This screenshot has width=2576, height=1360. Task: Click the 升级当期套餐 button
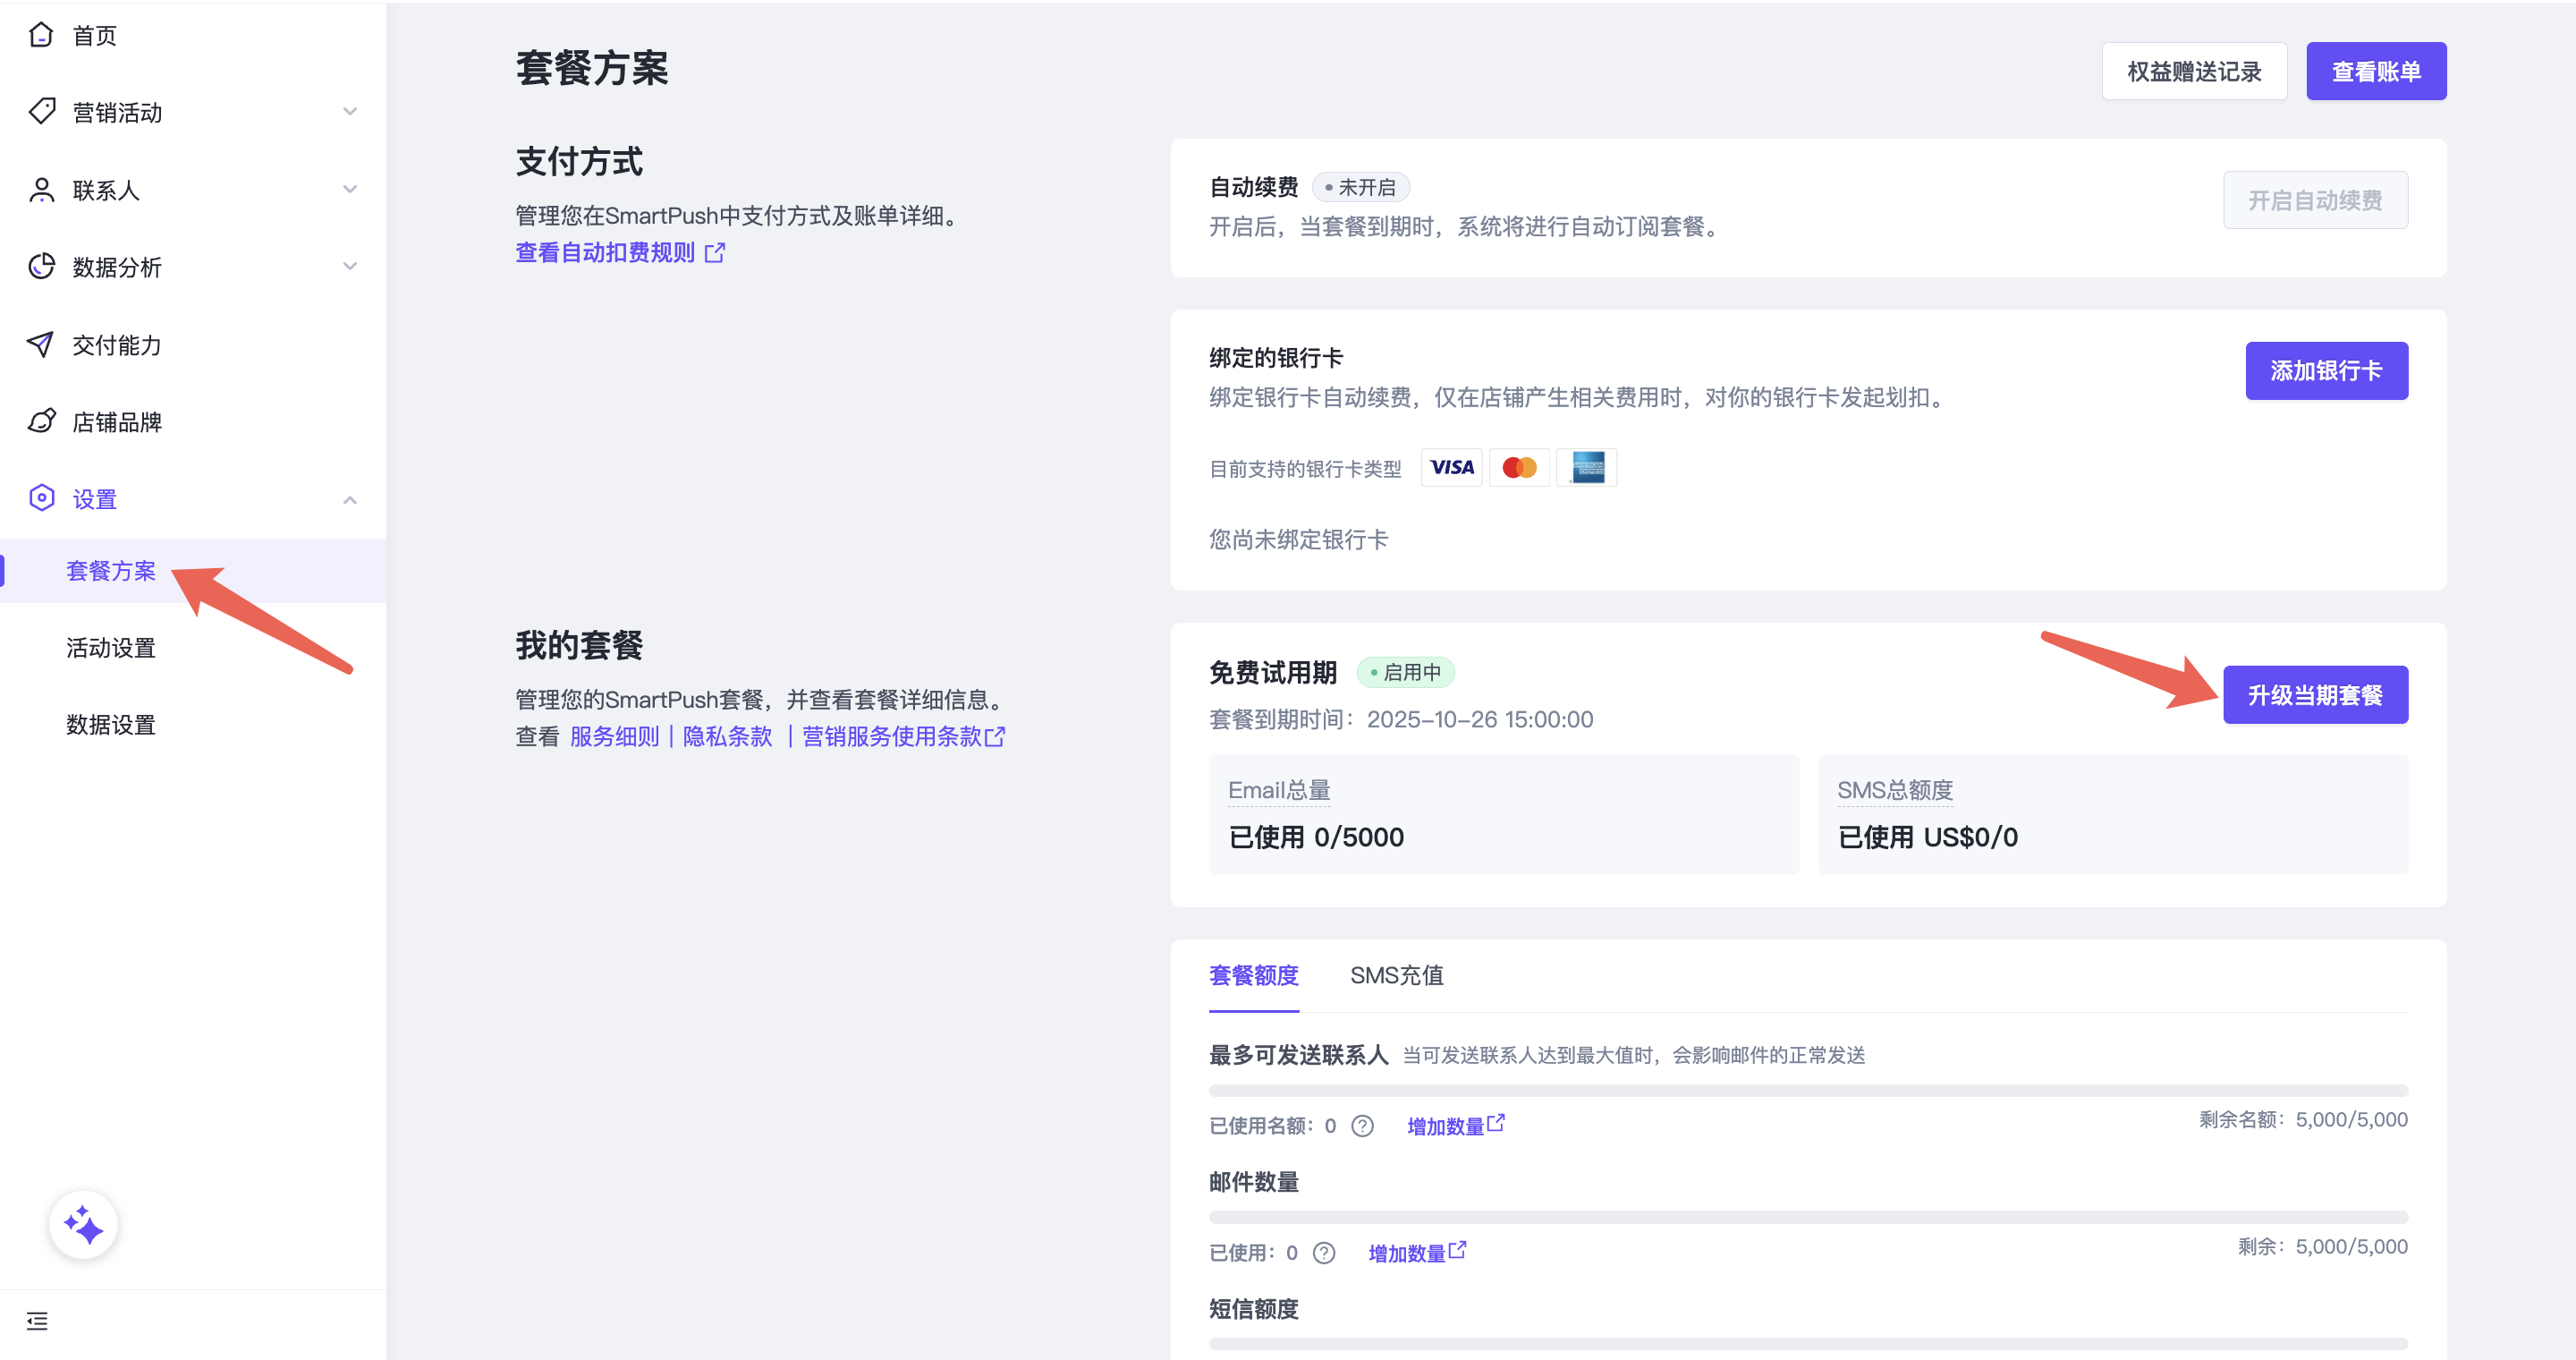coord(2316,694)
